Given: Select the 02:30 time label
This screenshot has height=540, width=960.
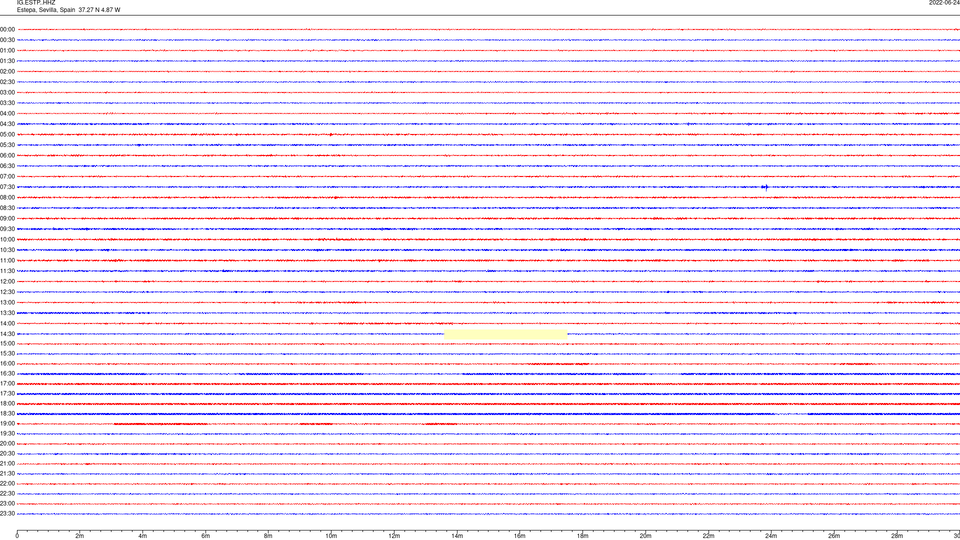Looking at the screenshot, I should tap(7, 82).
